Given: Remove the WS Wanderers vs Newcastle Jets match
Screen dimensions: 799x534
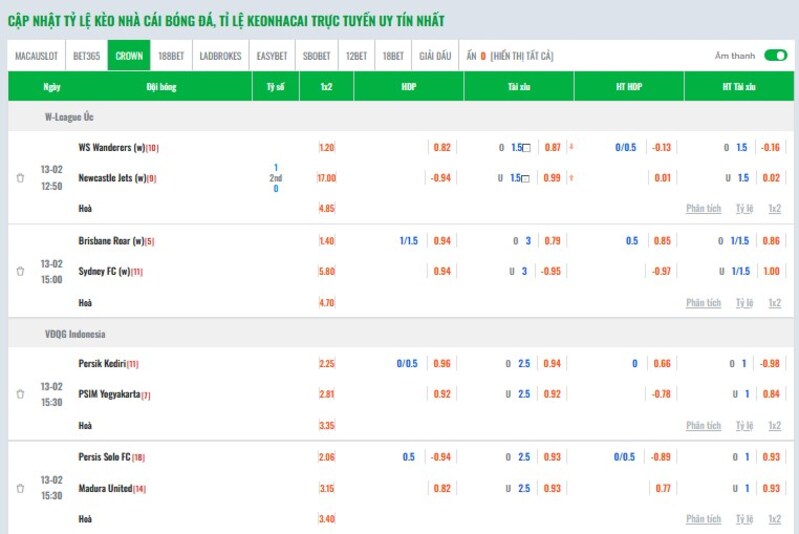Looking at the screenshot, I should [20, 178].
